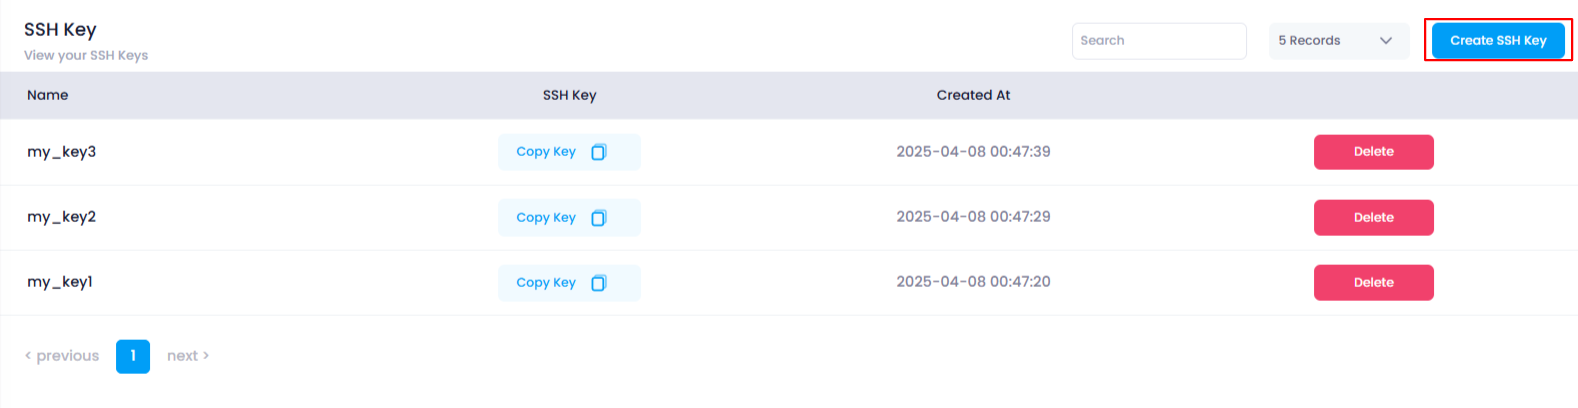The height and width of the screenshot is (408, 1578).
Task: Copy Key text for my_key3
Action: click(x=546, y=152)
